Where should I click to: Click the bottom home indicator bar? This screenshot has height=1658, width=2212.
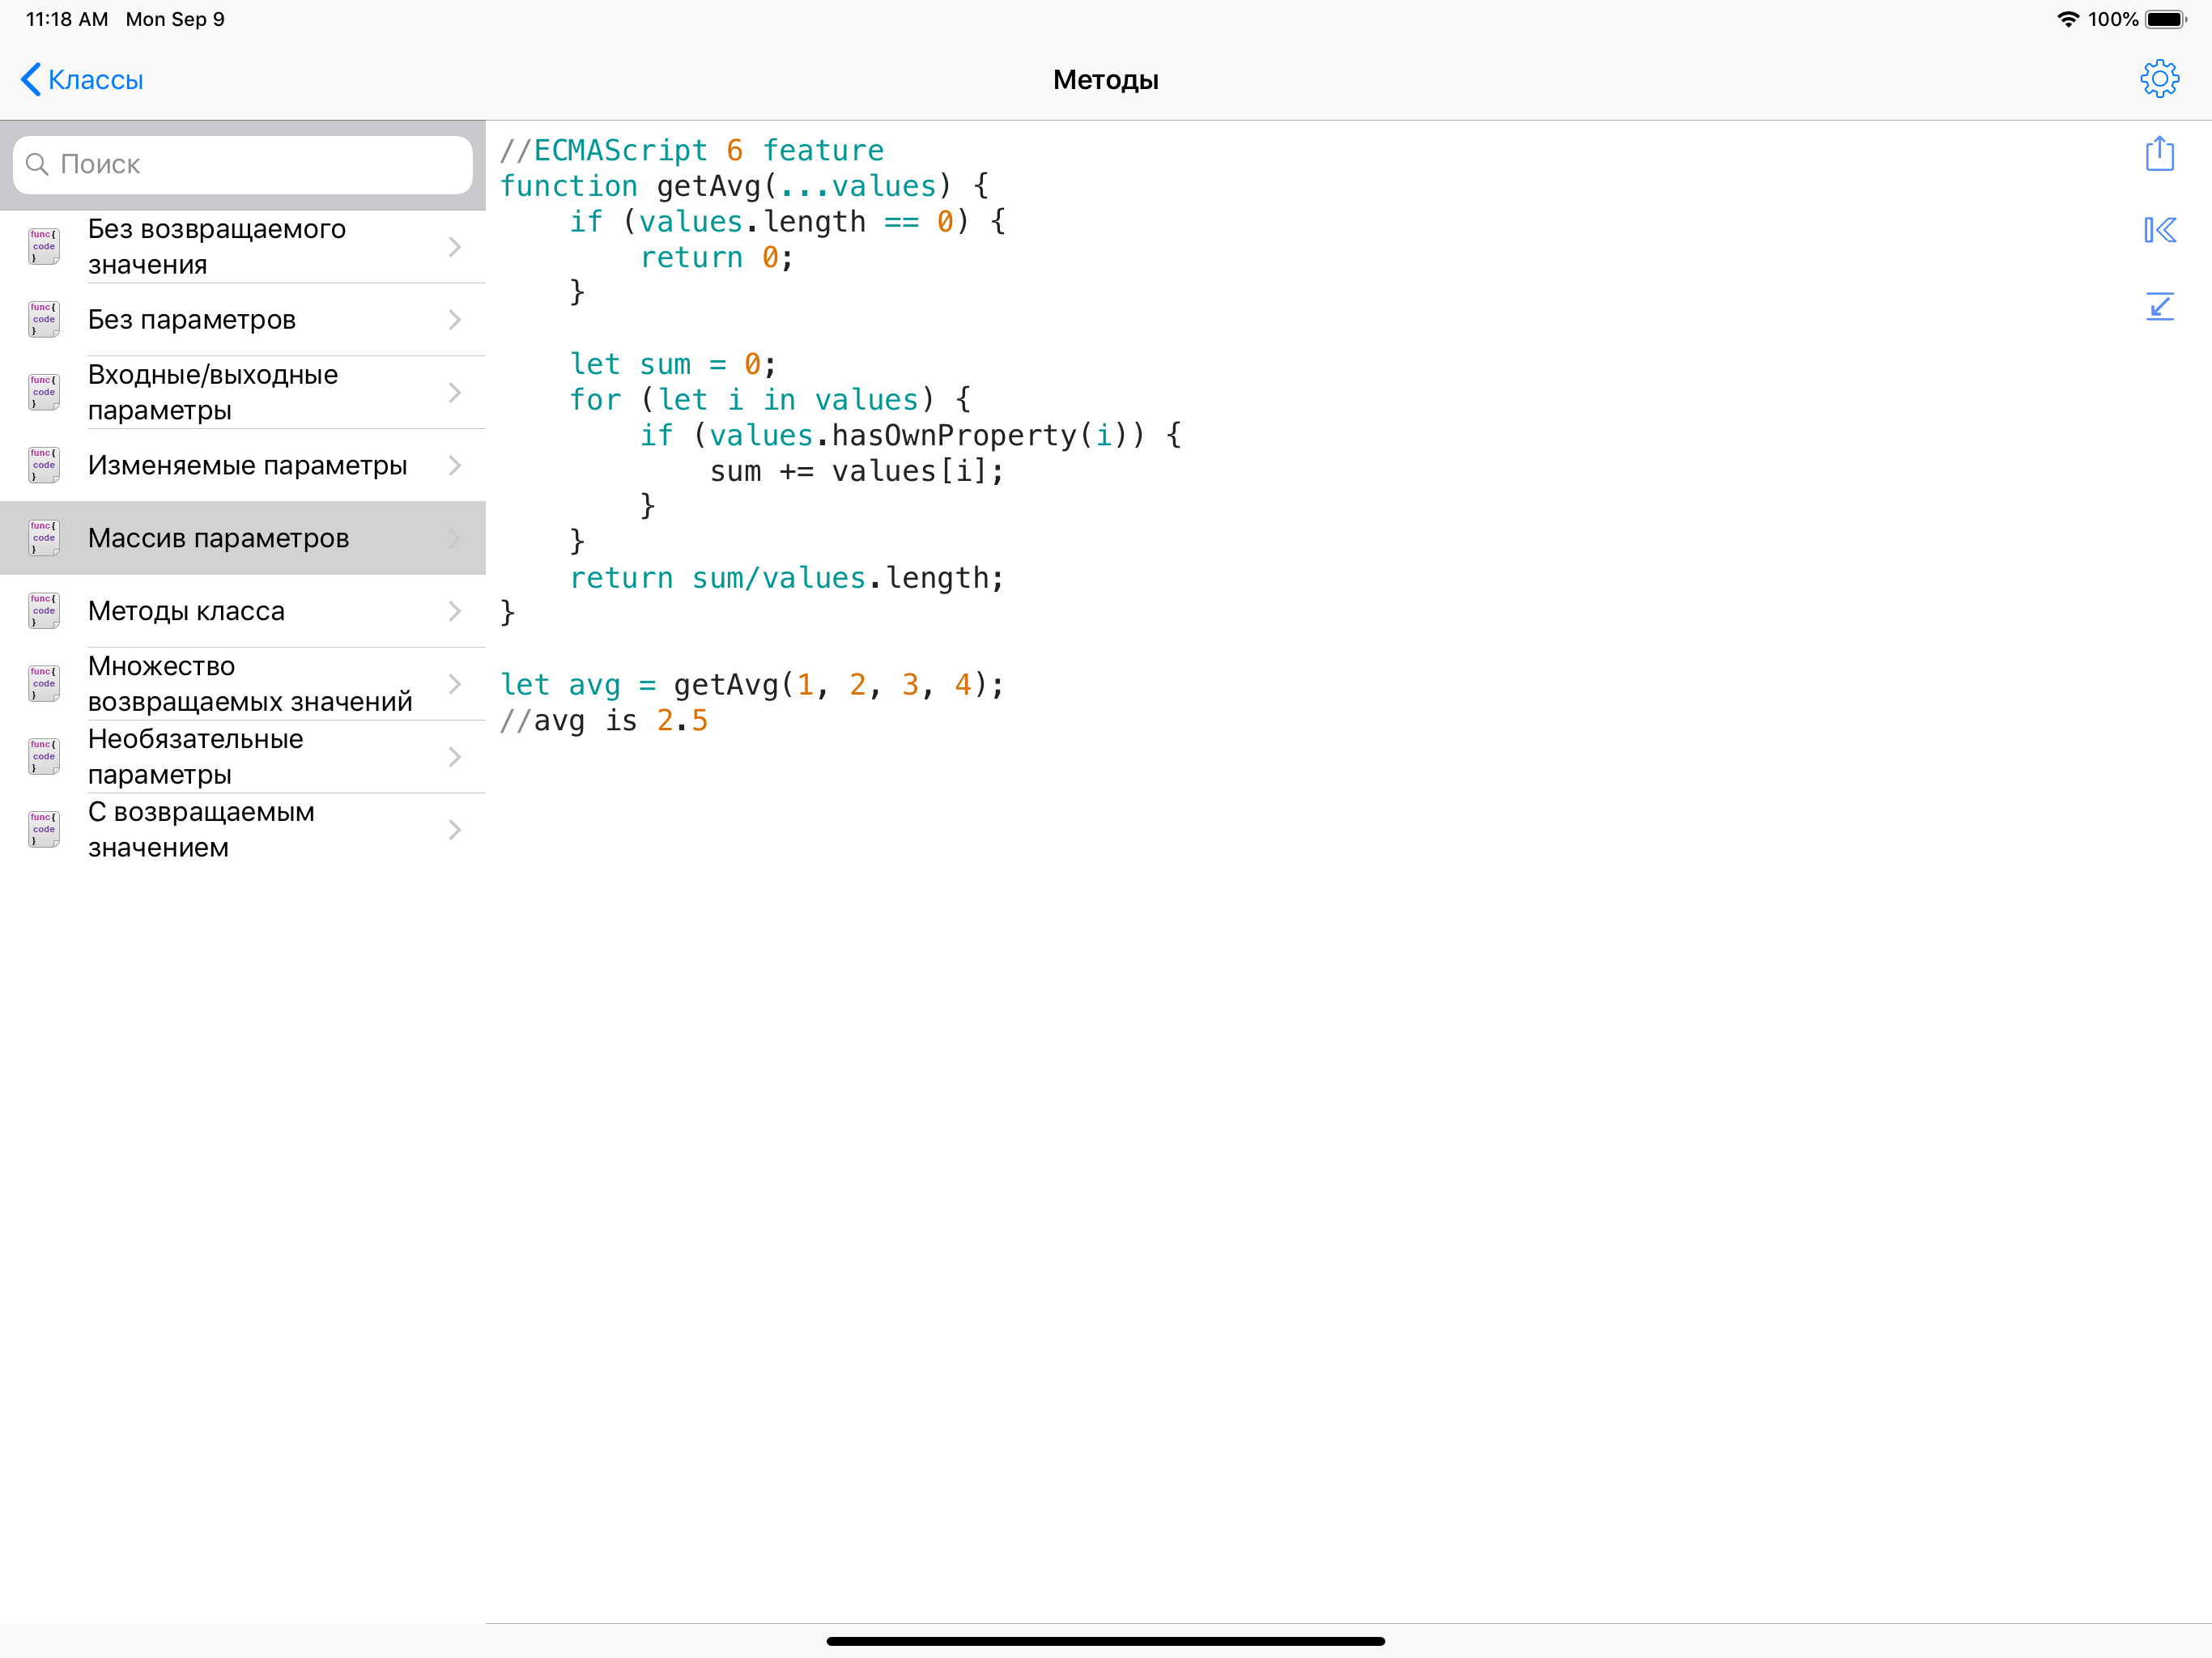click(1105, 1641)
